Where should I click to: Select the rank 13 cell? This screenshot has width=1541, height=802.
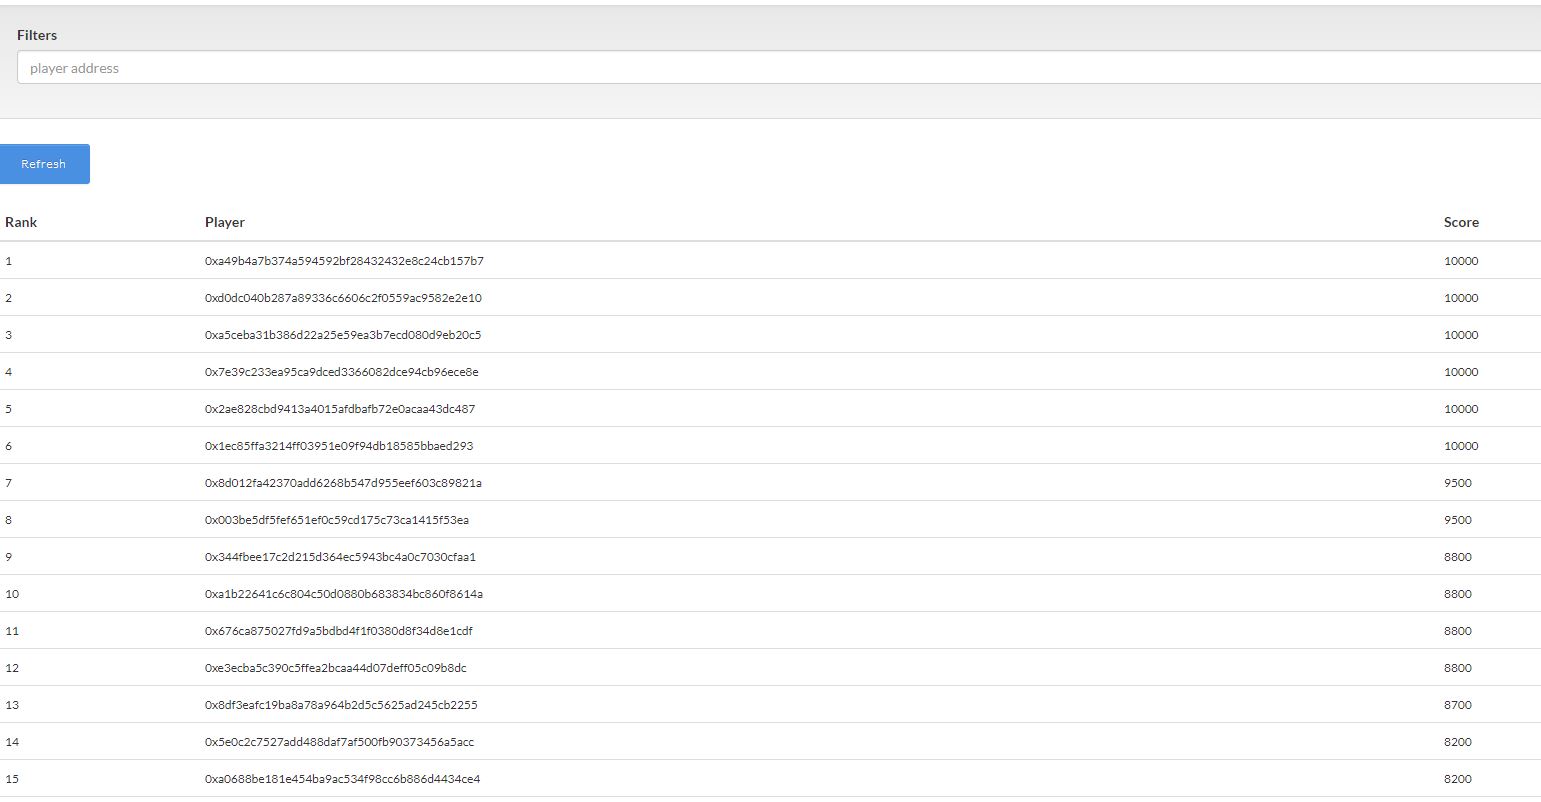tap(12, 705)
